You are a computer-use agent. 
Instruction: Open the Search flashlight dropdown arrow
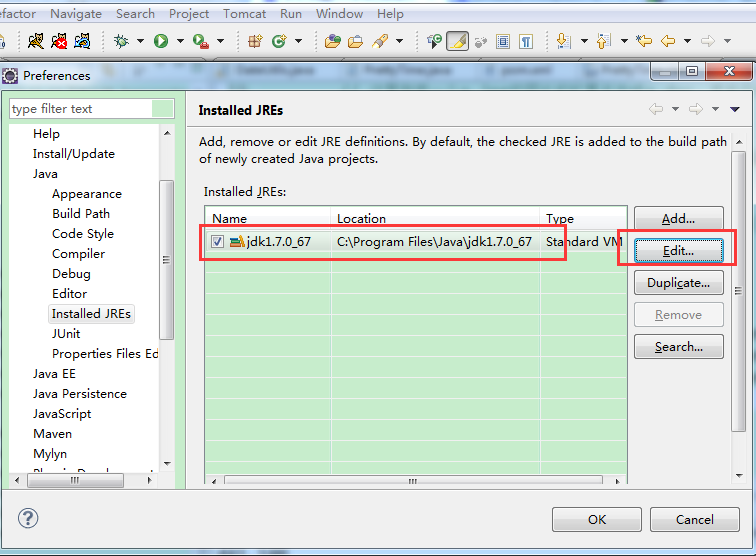399,41
